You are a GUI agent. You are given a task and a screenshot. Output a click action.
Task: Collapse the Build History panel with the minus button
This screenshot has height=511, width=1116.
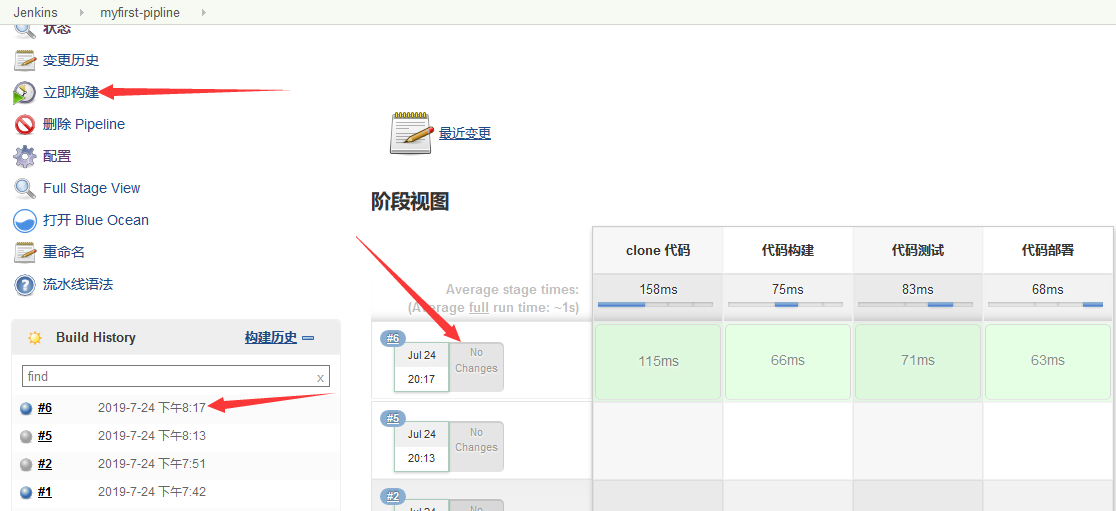tap(308, 338)
